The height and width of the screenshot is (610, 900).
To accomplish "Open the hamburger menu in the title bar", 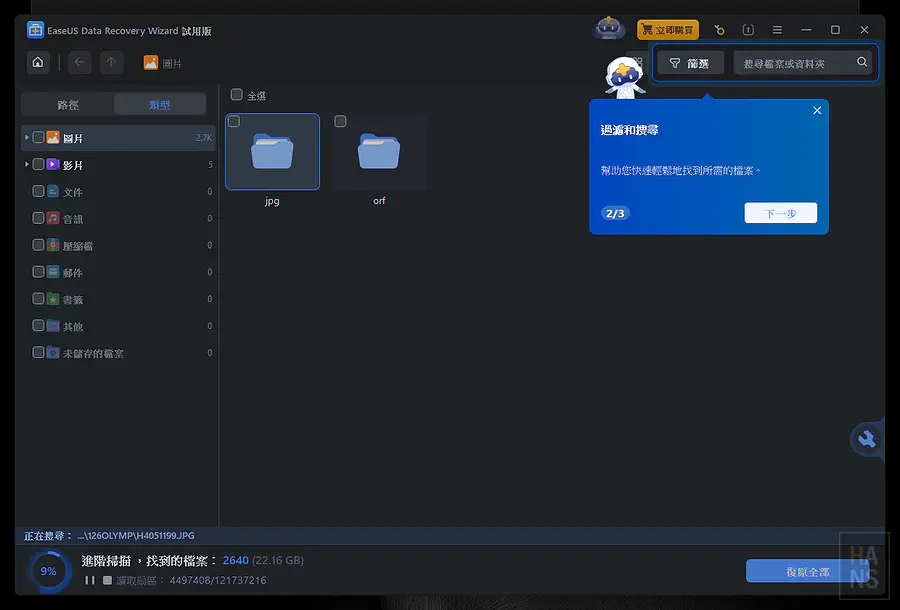I will pyautogui.click(x=777, y=30).
